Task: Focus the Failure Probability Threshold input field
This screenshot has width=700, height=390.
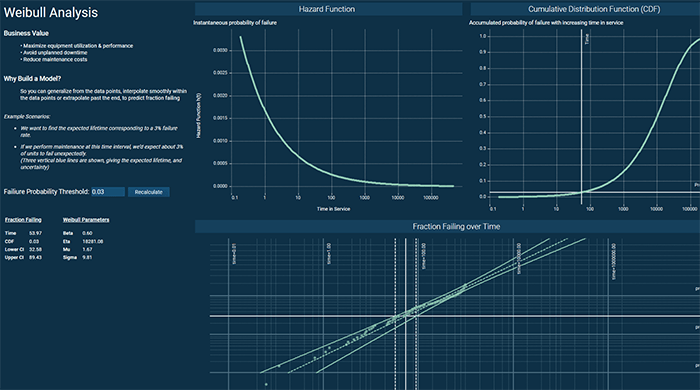Action: point(108,192)
